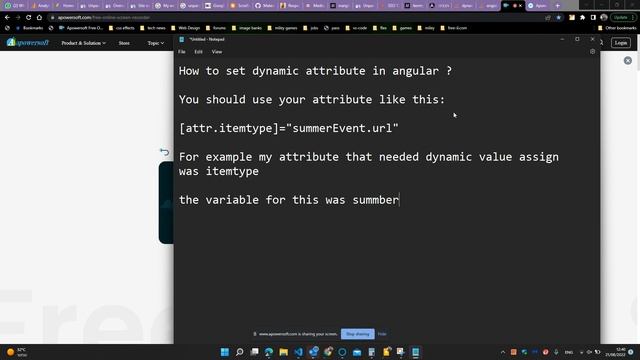Click the line with attr.itemtype in Notepad
Screen dimensions: 640x360
click(289, 128)
